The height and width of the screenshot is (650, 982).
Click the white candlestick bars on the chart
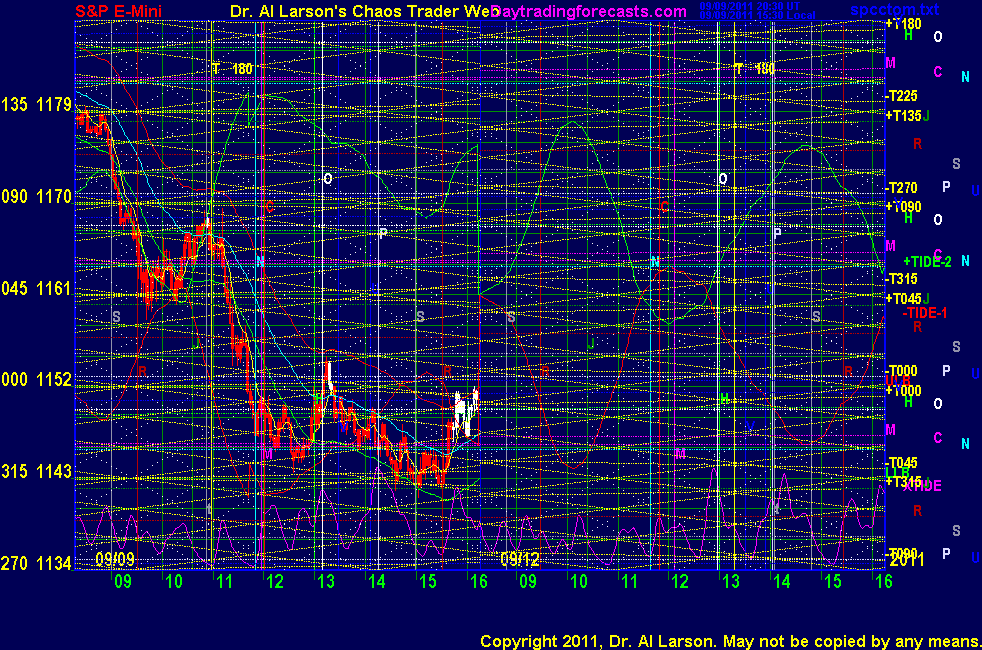click(465, 411)
